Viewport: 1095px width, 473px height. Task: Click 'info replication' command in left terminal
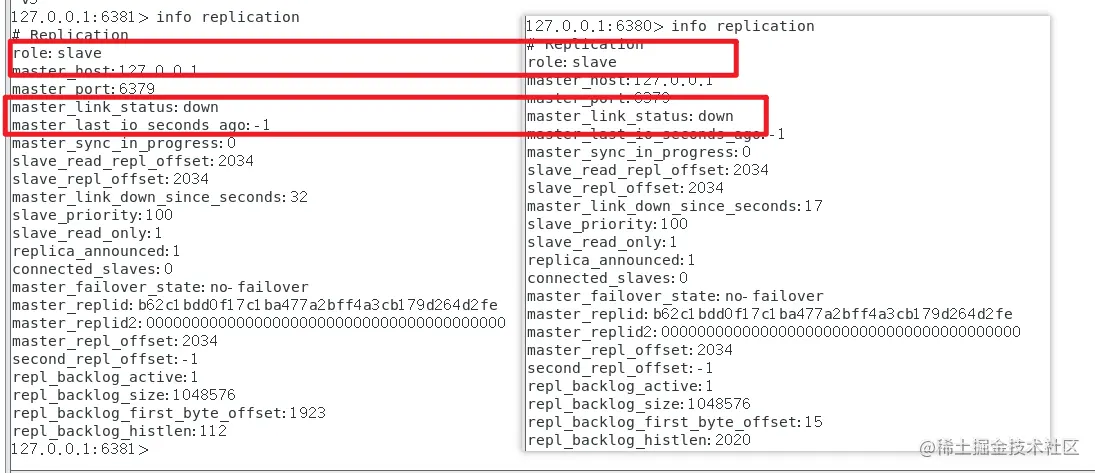228,17
